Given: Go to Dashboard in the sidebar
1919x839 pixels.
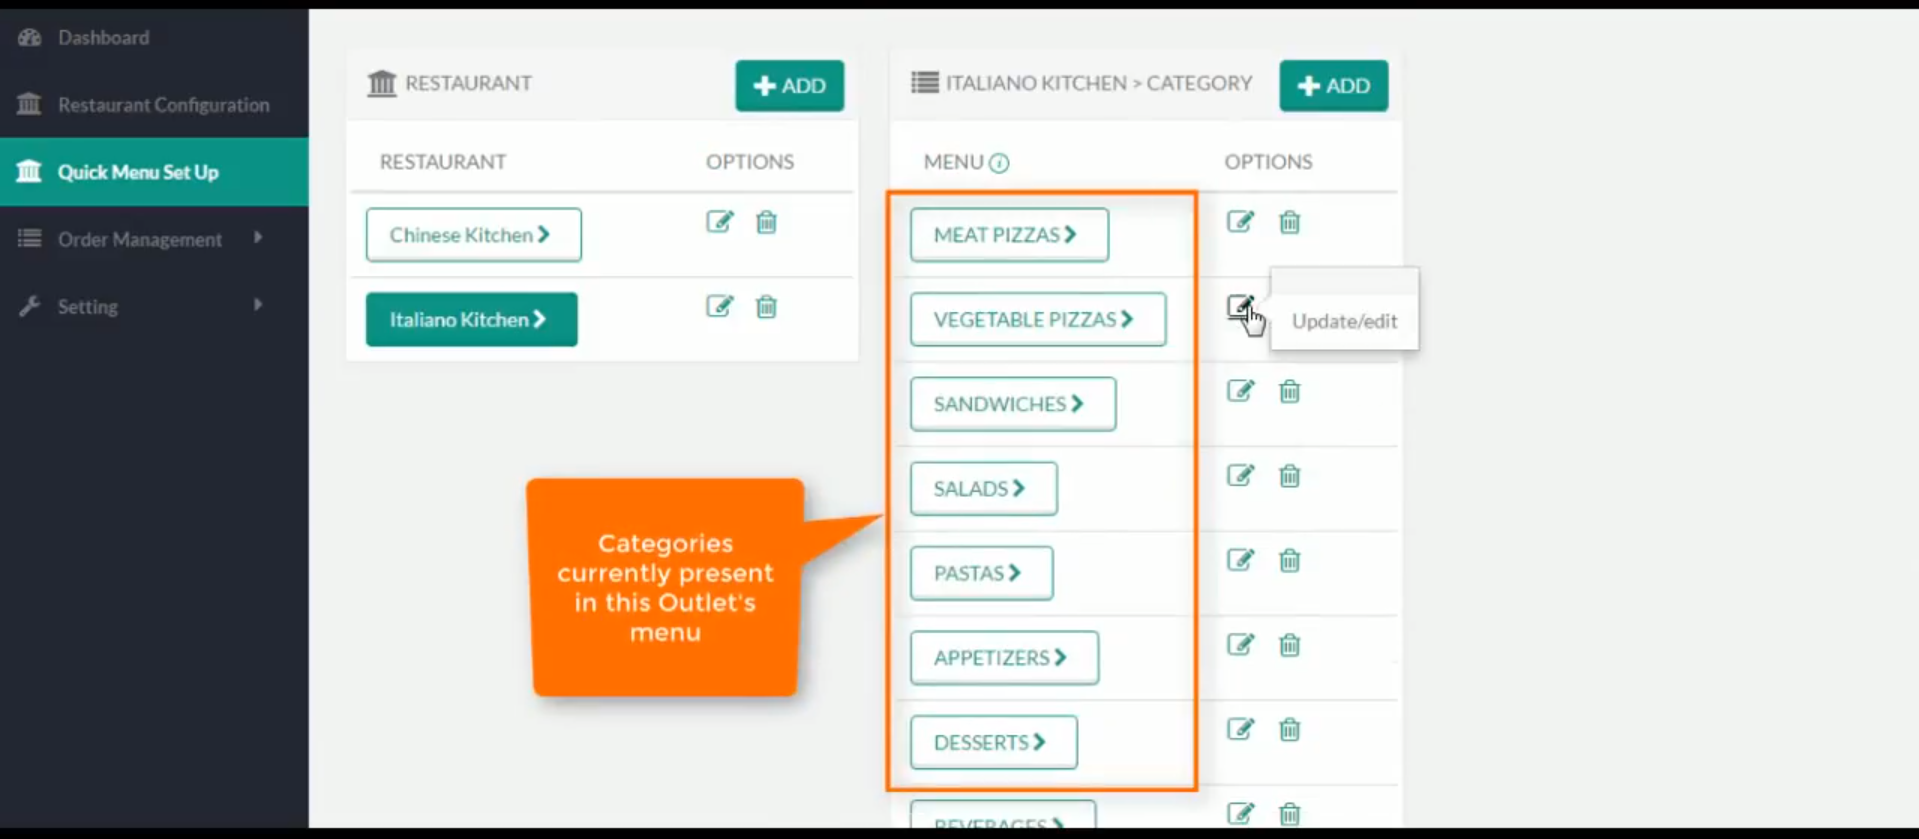Looking at the screenshot, I should (154, 38).
